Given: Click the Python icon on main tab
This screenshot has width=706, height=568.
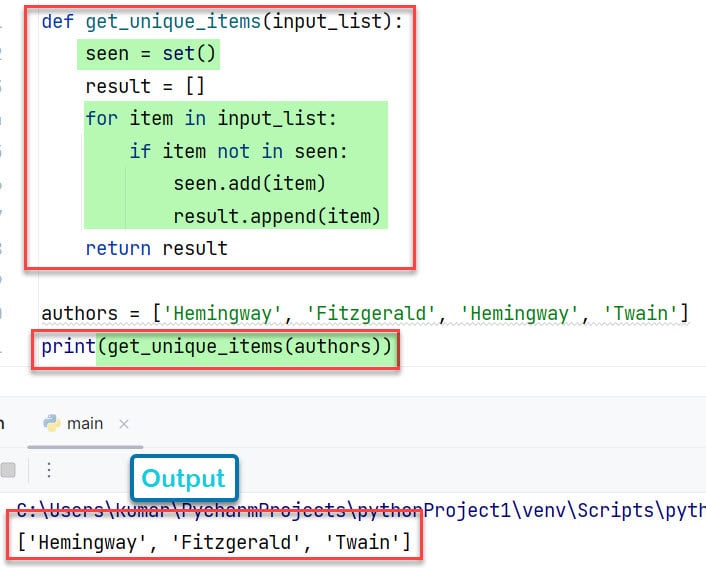Looking at the screenshot, I should click(x=52, y=424).
